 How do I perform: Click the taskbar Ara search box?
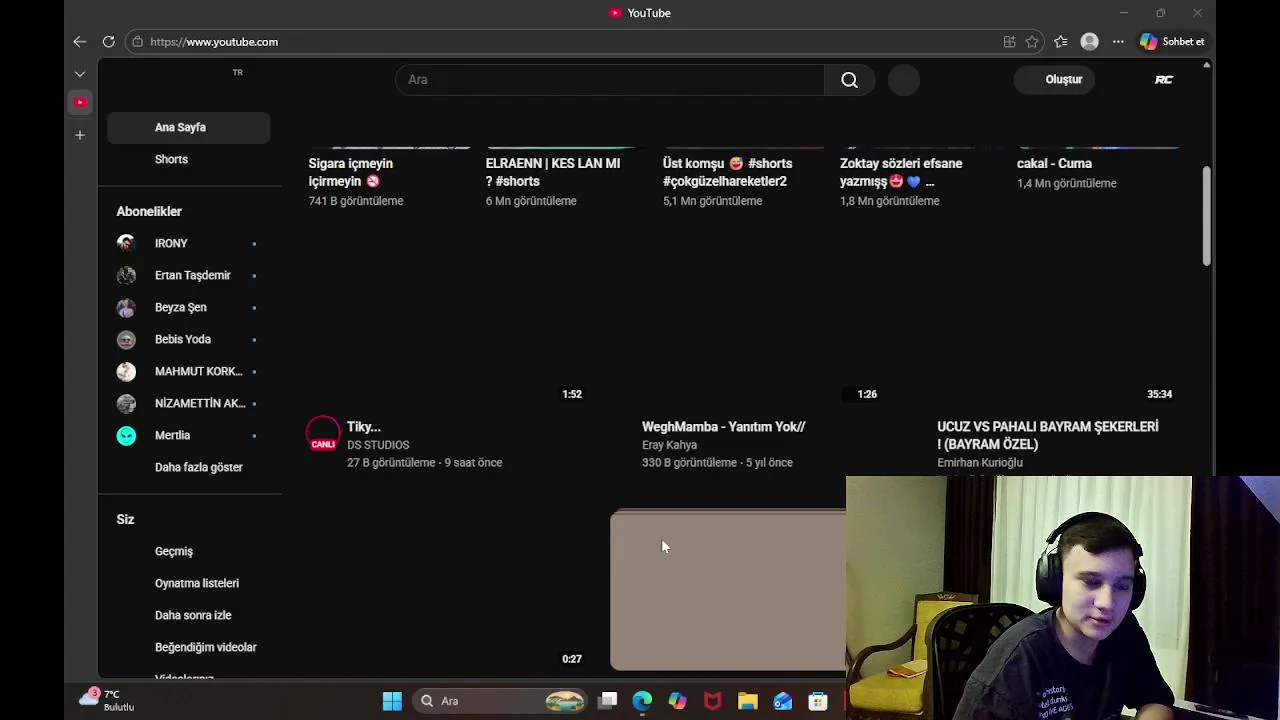point(500,701)
